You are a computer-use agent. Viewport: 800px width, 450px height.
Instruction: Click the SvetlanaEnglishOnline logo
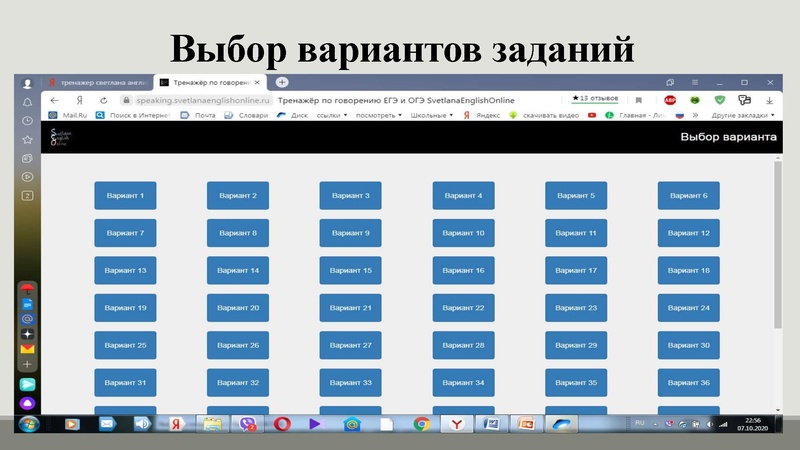[x=61, y=137]
